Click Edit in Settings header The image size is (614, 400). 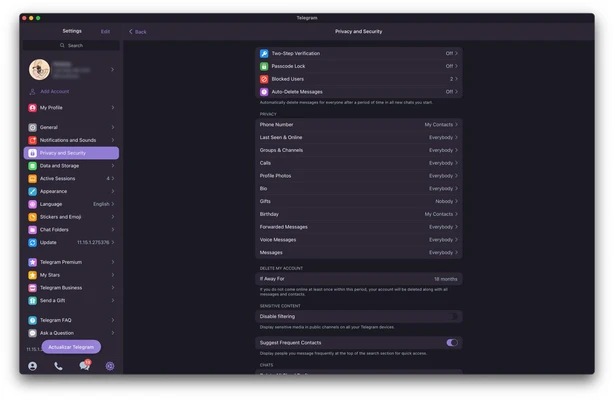(105, 32)
